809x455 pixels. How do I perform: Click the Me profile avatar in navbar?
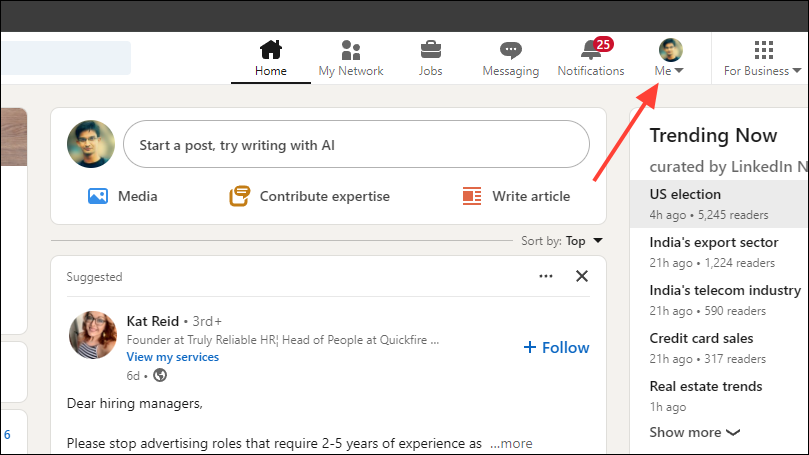[671, 50]
